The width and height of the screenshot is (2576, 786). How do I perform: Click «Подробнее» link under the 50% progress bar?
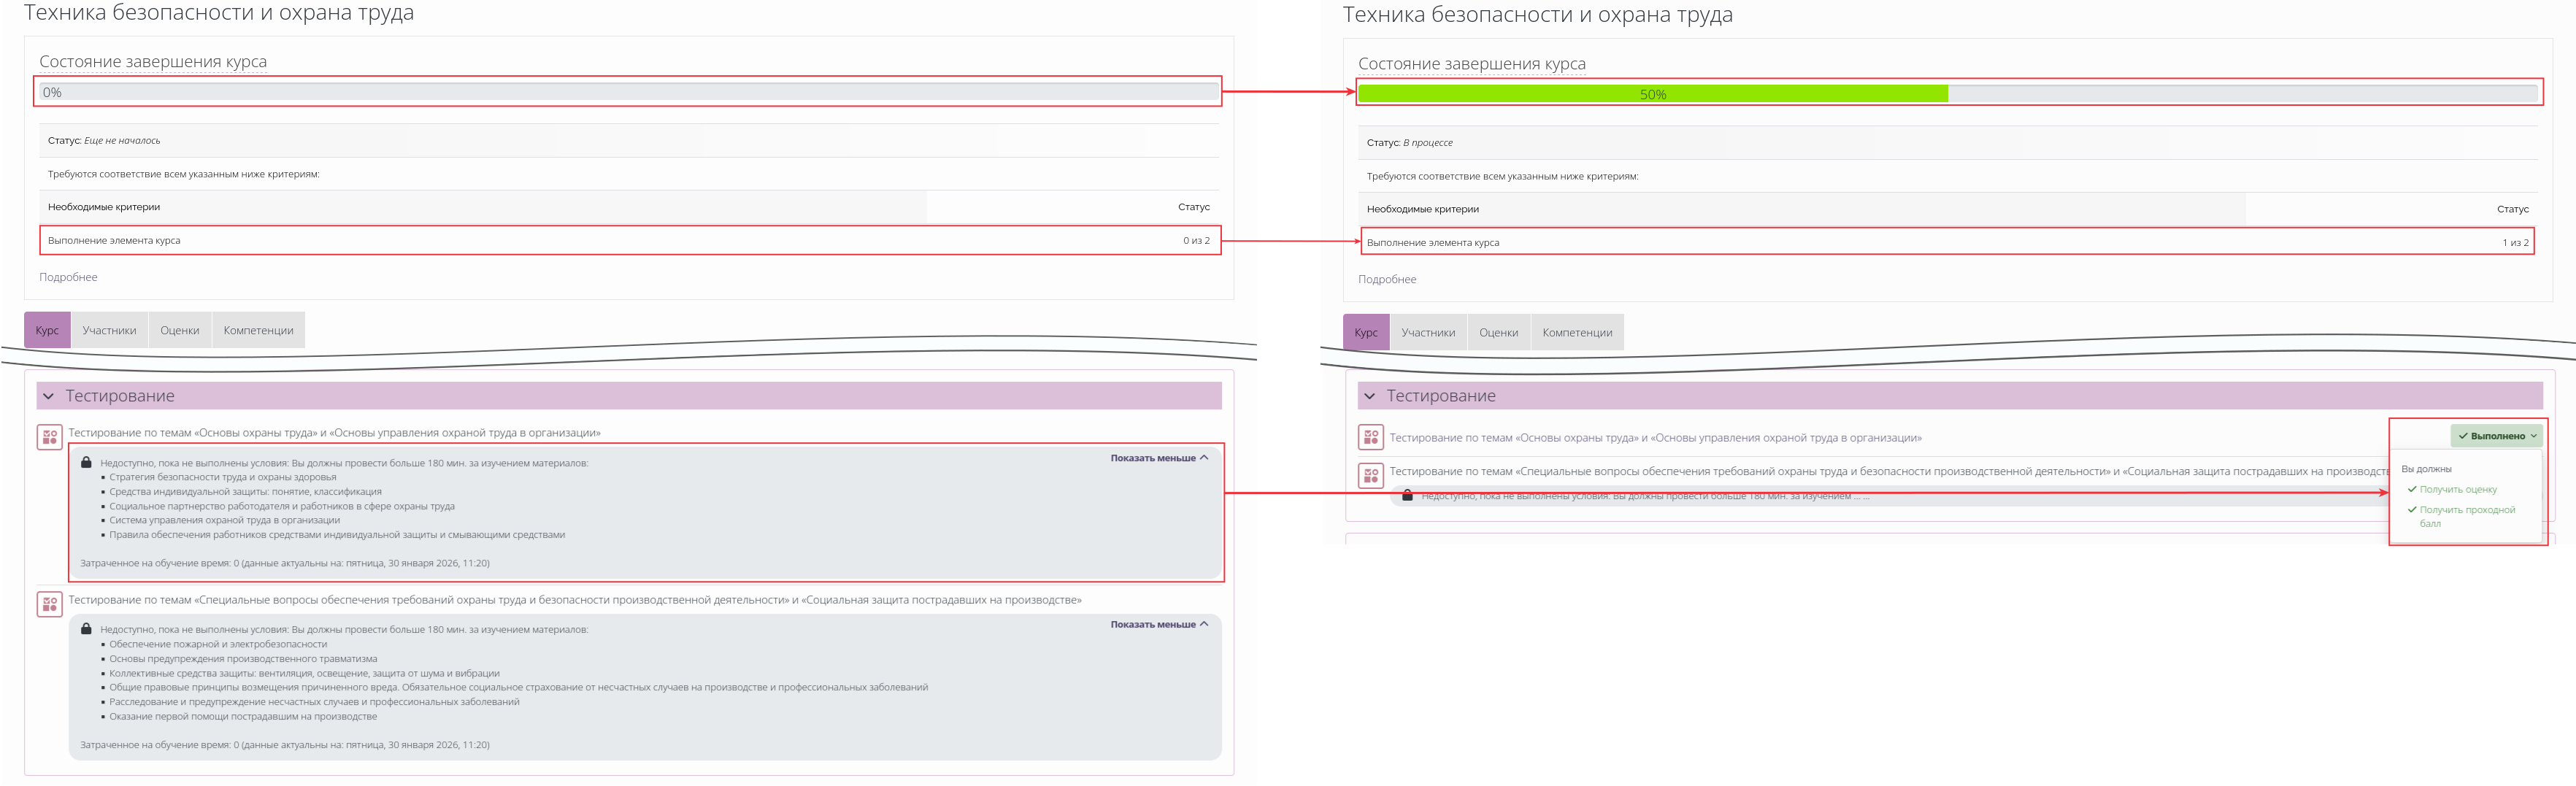point(1386,279)
